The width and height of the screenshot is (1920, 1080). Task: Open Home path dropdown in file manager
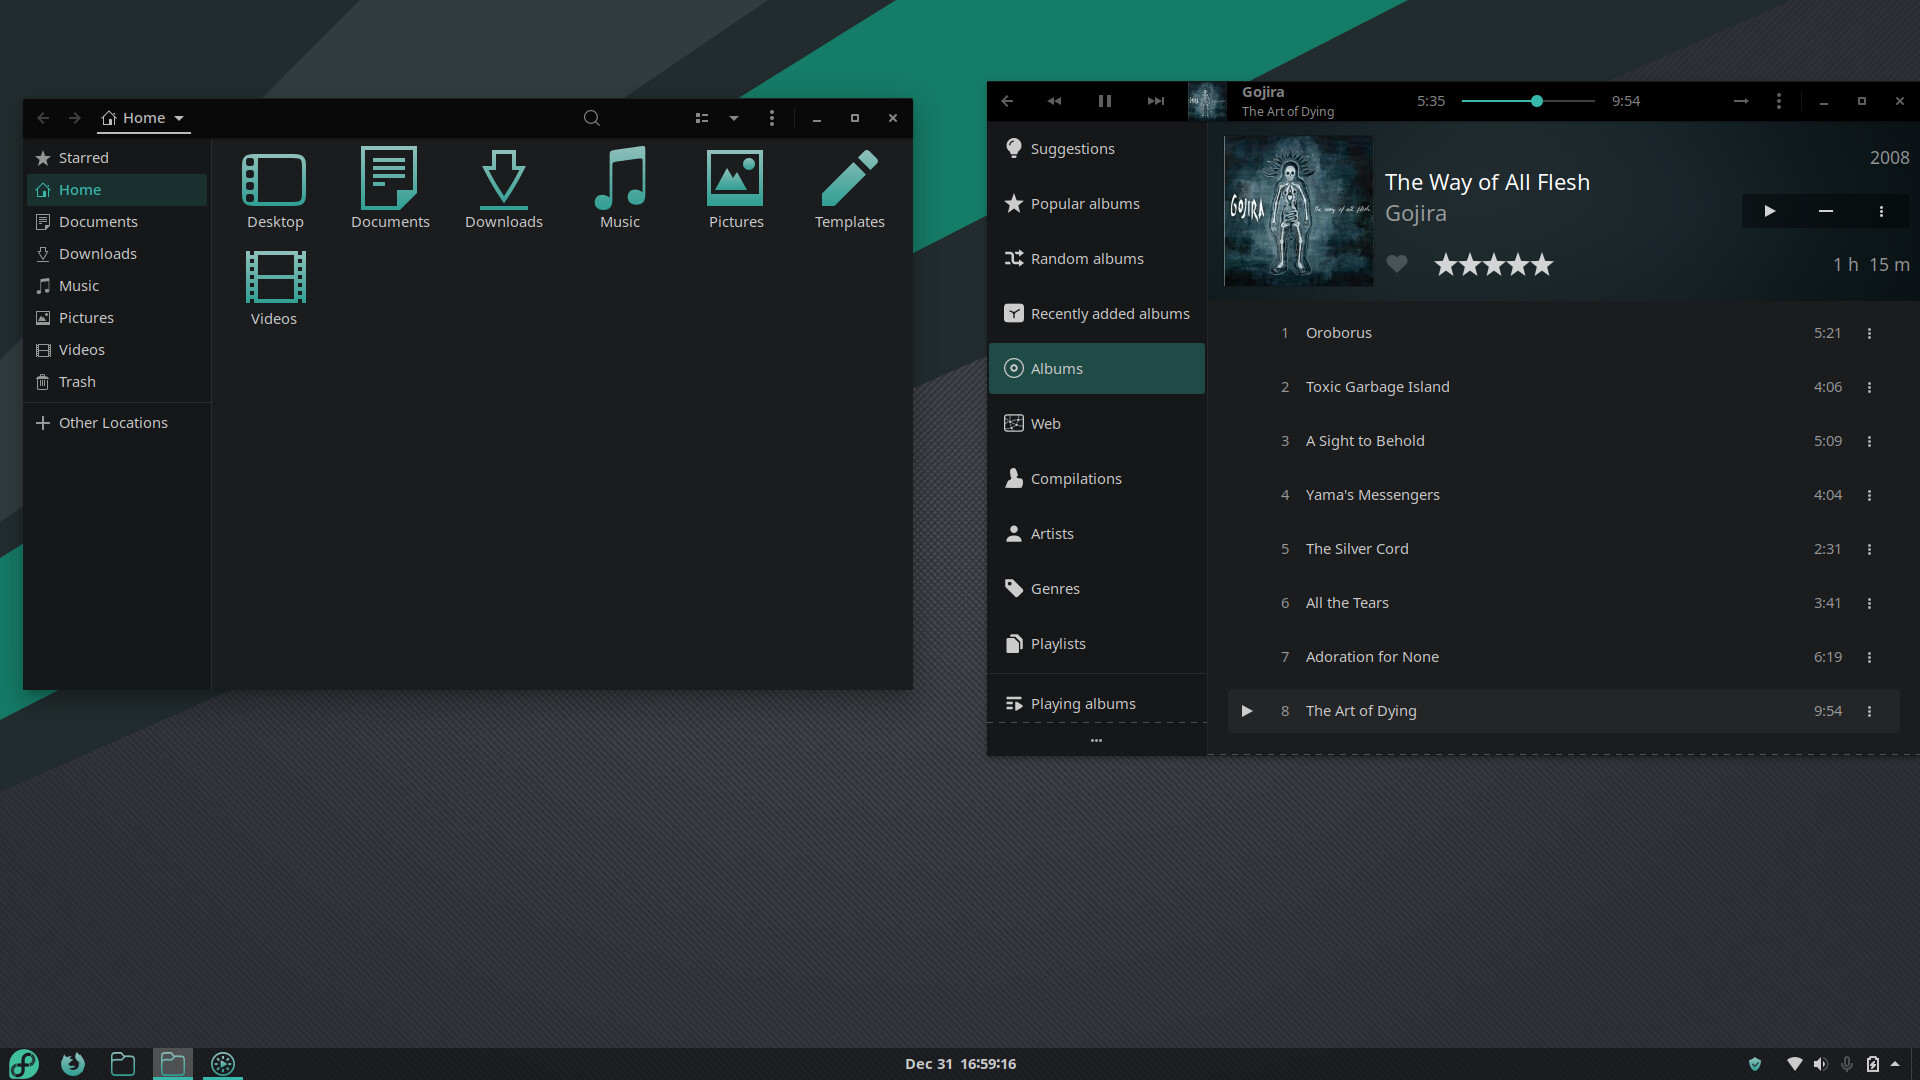coord(144,118)
